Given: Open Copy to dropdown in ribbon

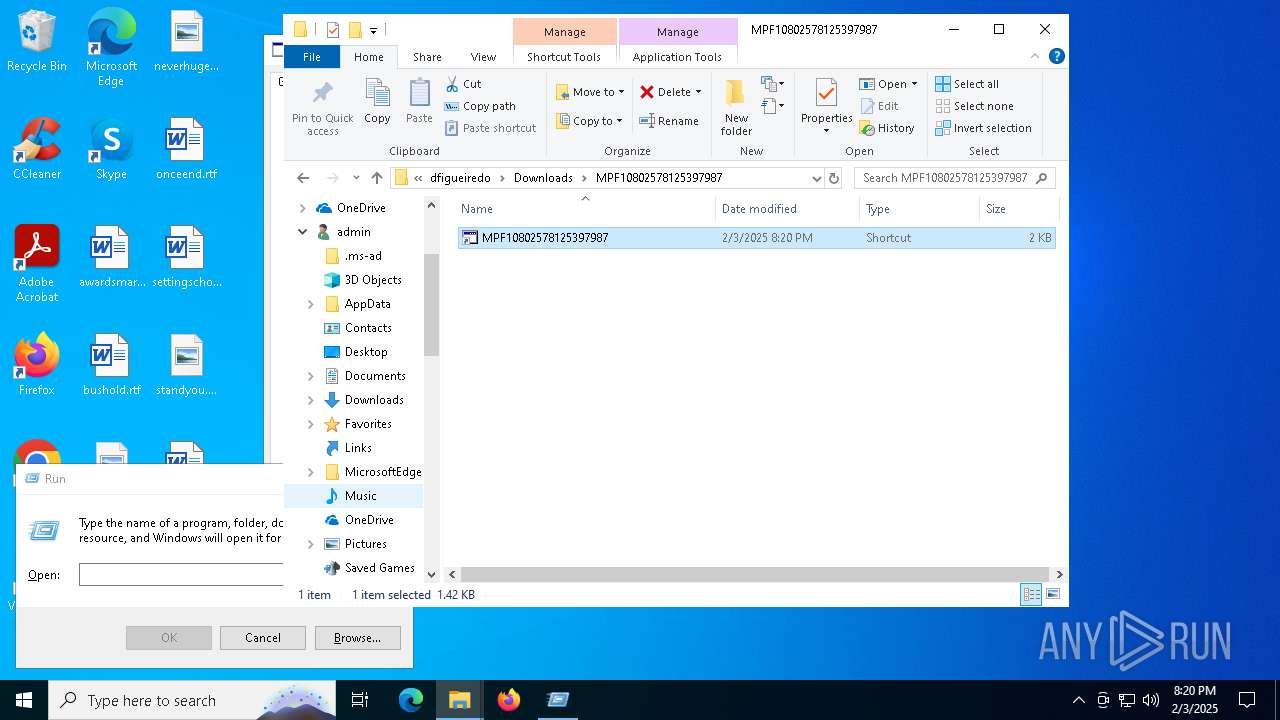Looking at the screenshot, I should 590,121.
